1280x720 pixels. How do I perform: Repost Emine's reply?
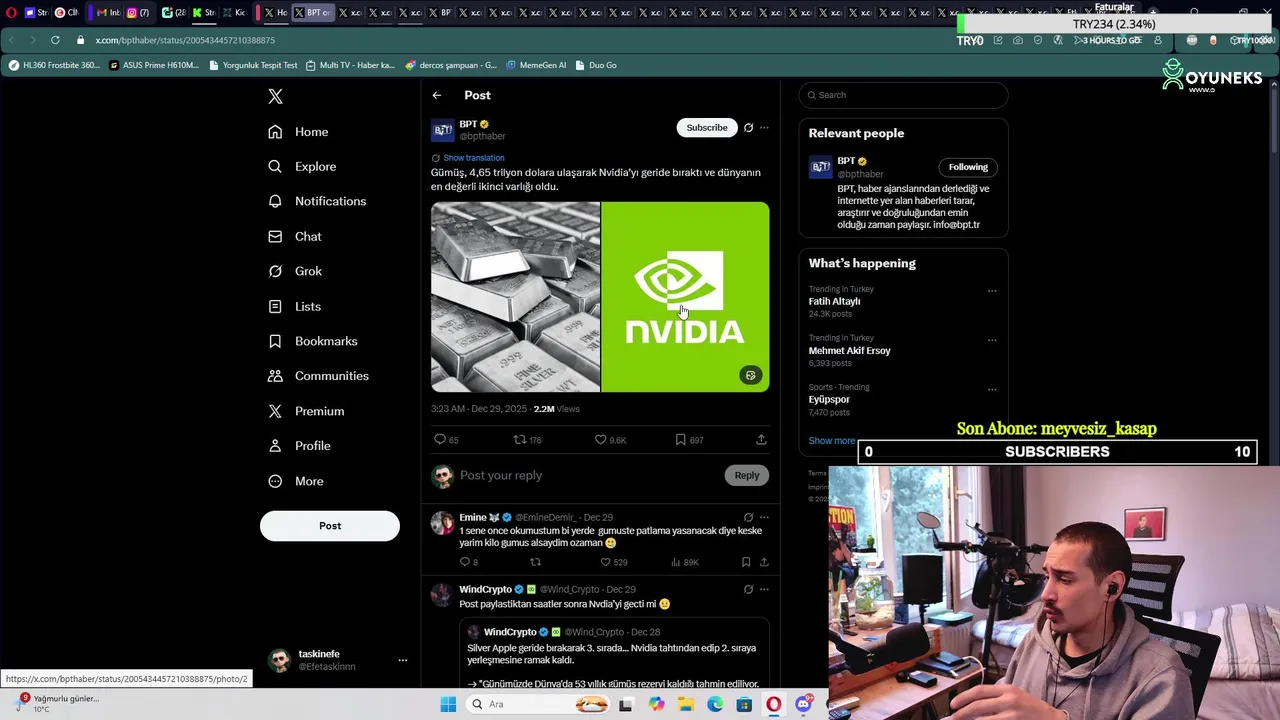point(535,562)
